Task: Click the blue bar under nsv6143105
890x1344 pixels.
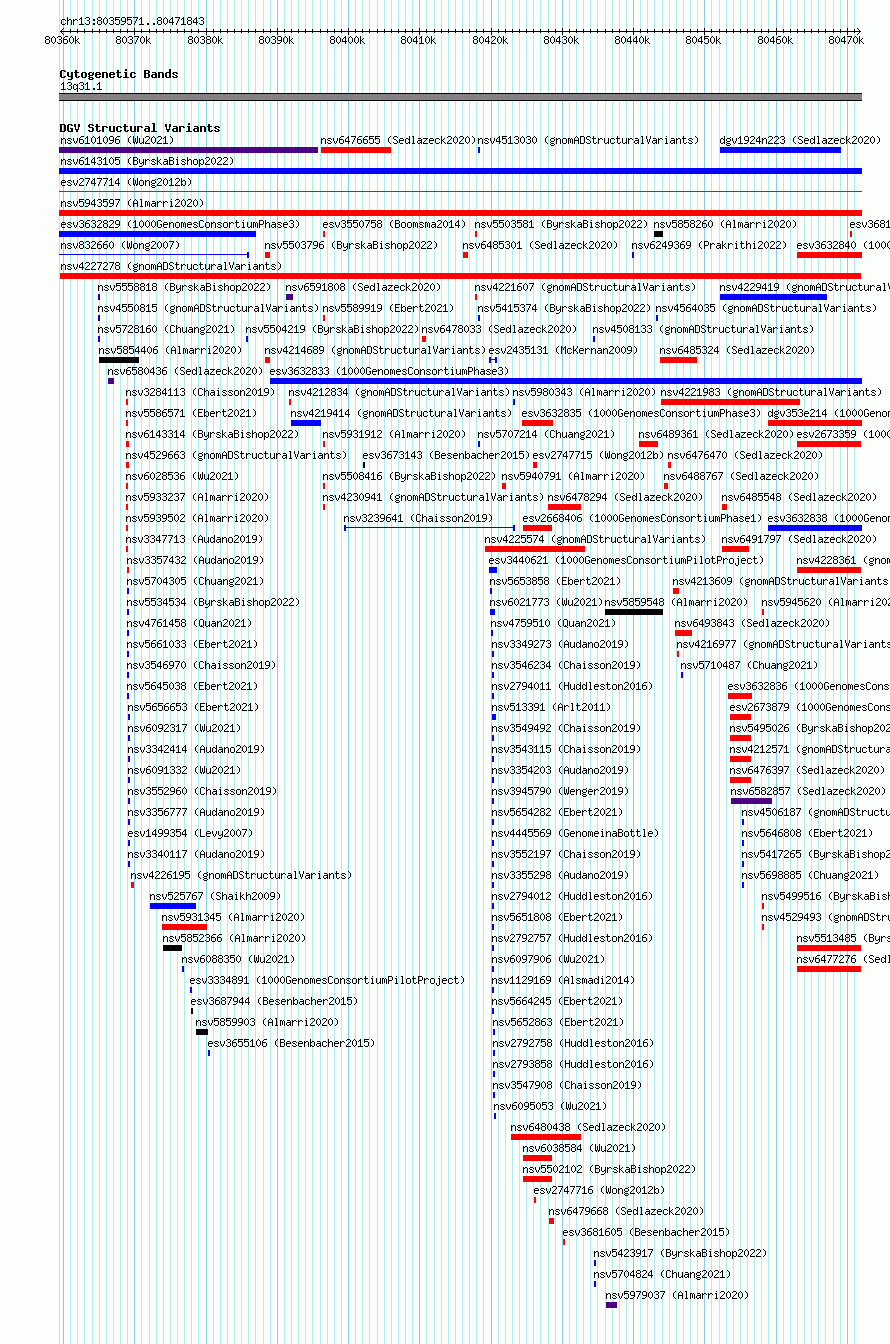Action: pyautogui.click(x=461, y=171)
